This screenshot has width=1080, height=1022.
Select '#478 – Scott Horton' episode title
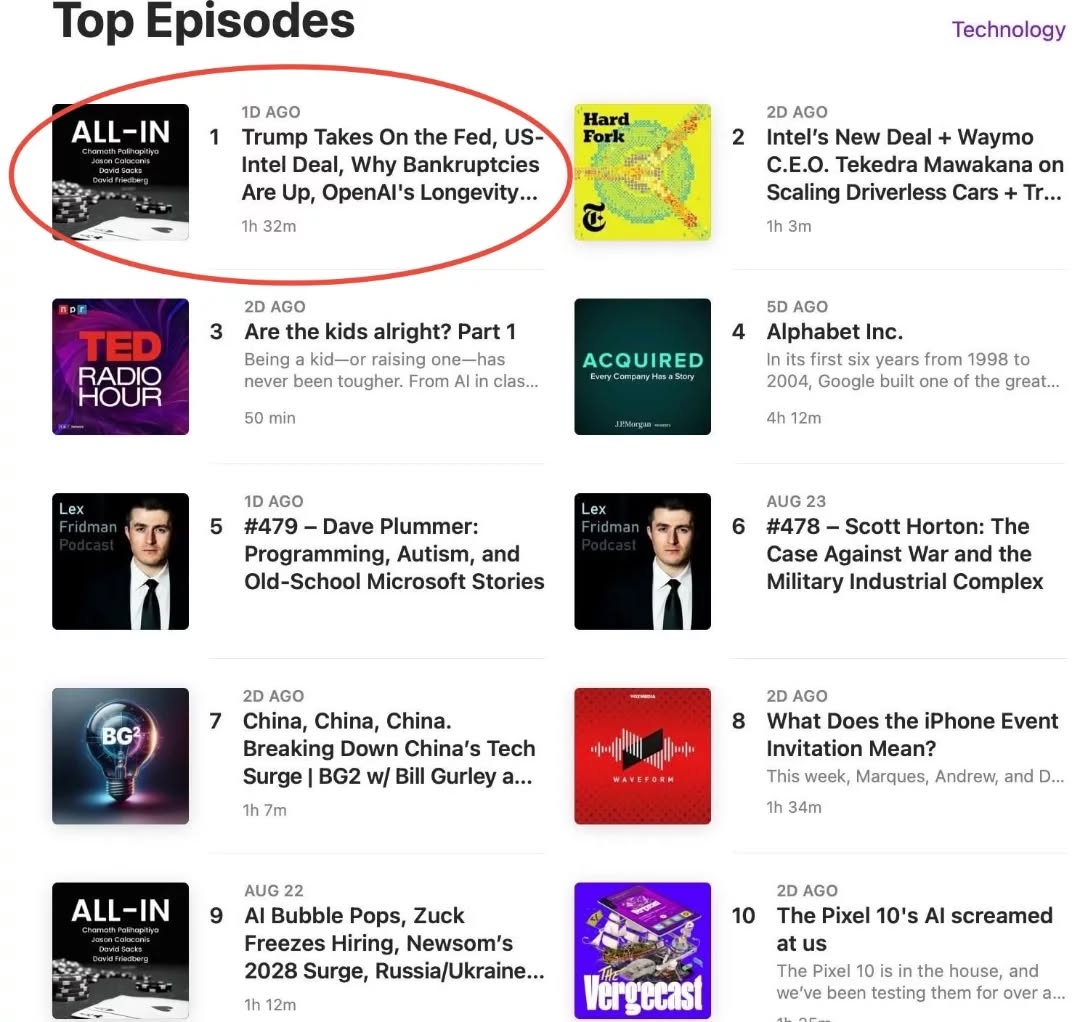[905, 554]
